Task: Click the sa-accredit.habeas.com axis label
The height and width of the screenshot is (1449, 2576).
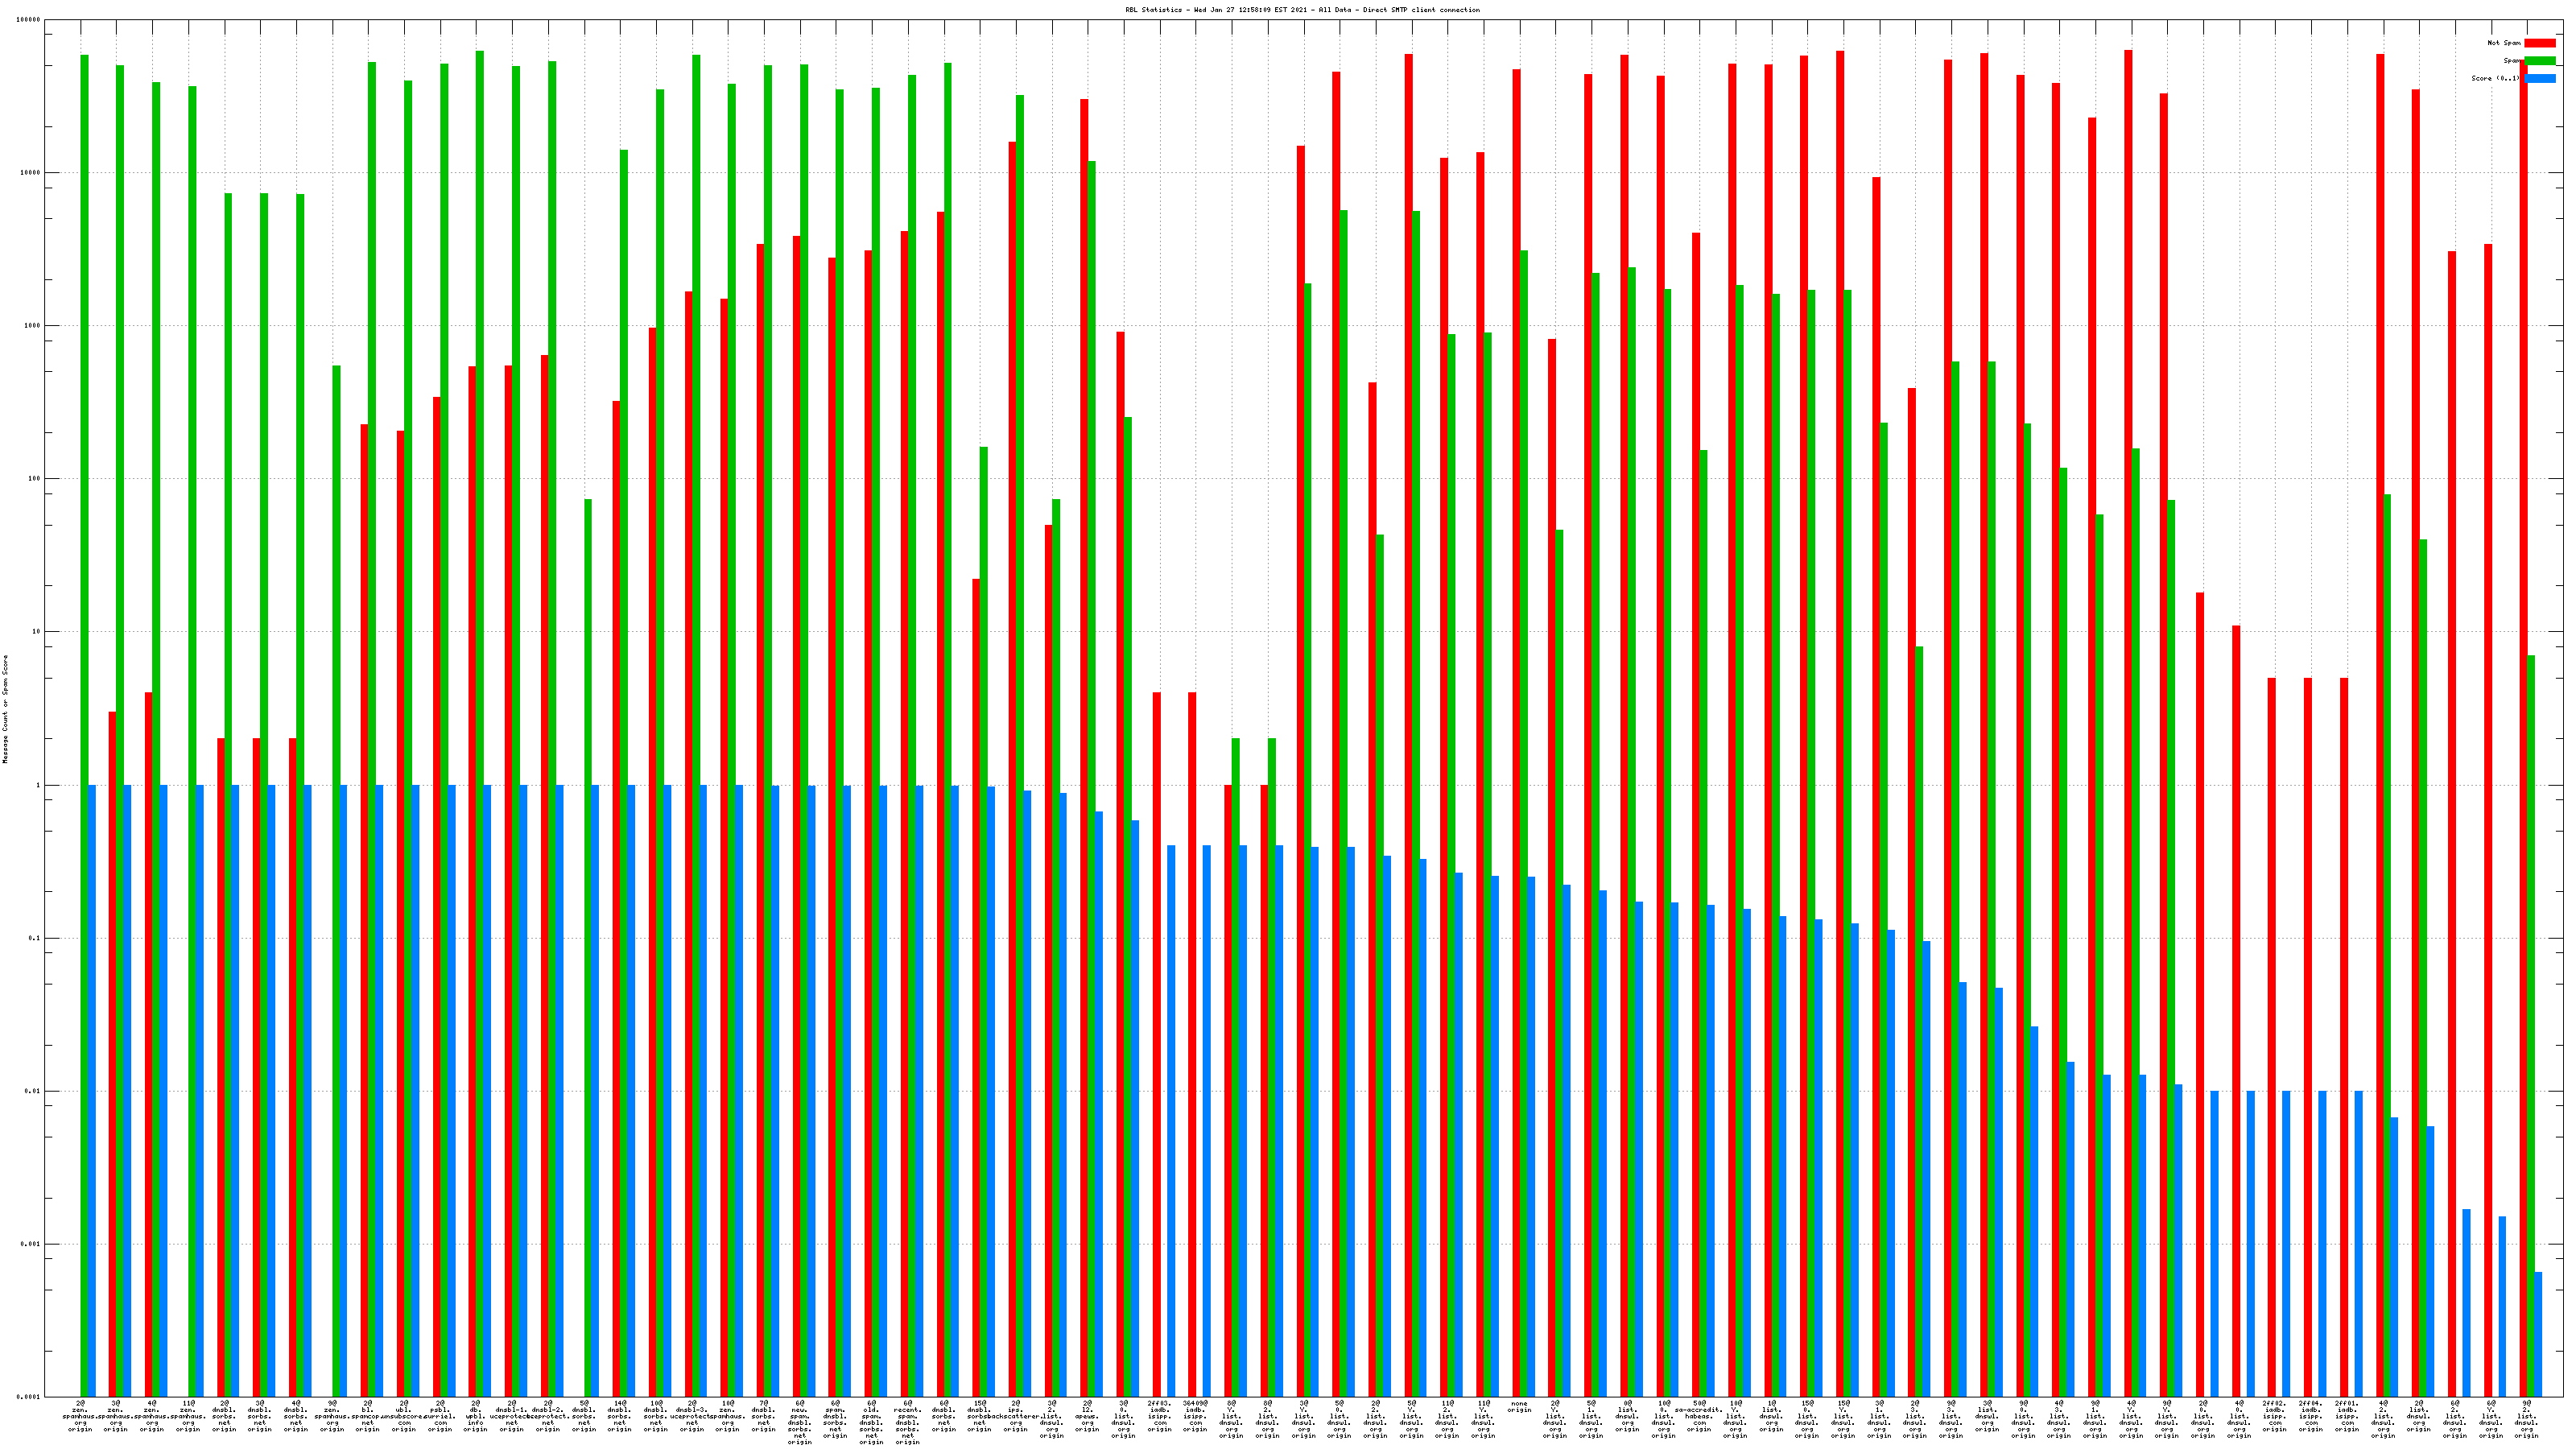Action: pyautogui.click(x=1699, y=1416)
